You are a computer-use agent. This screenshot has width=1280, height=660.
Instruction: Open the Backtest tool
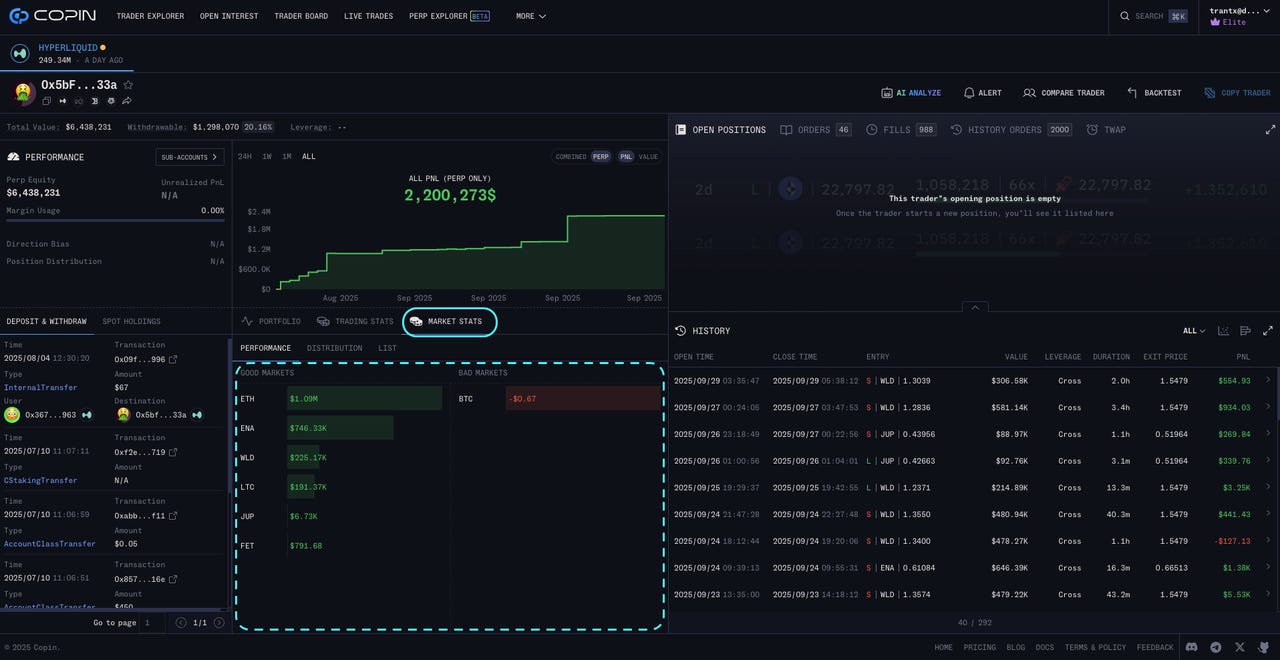point(1154,93)
